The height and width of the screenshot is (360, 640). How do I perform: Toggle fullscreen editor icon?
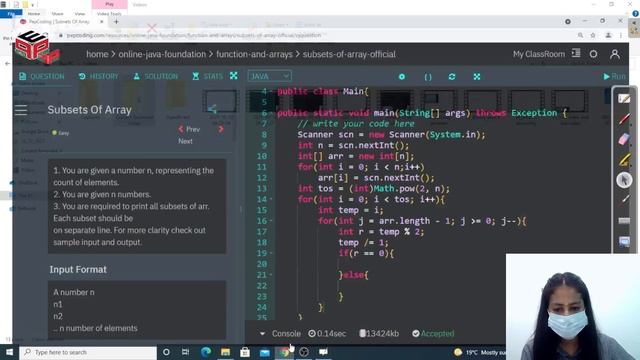tap(477, 76)
